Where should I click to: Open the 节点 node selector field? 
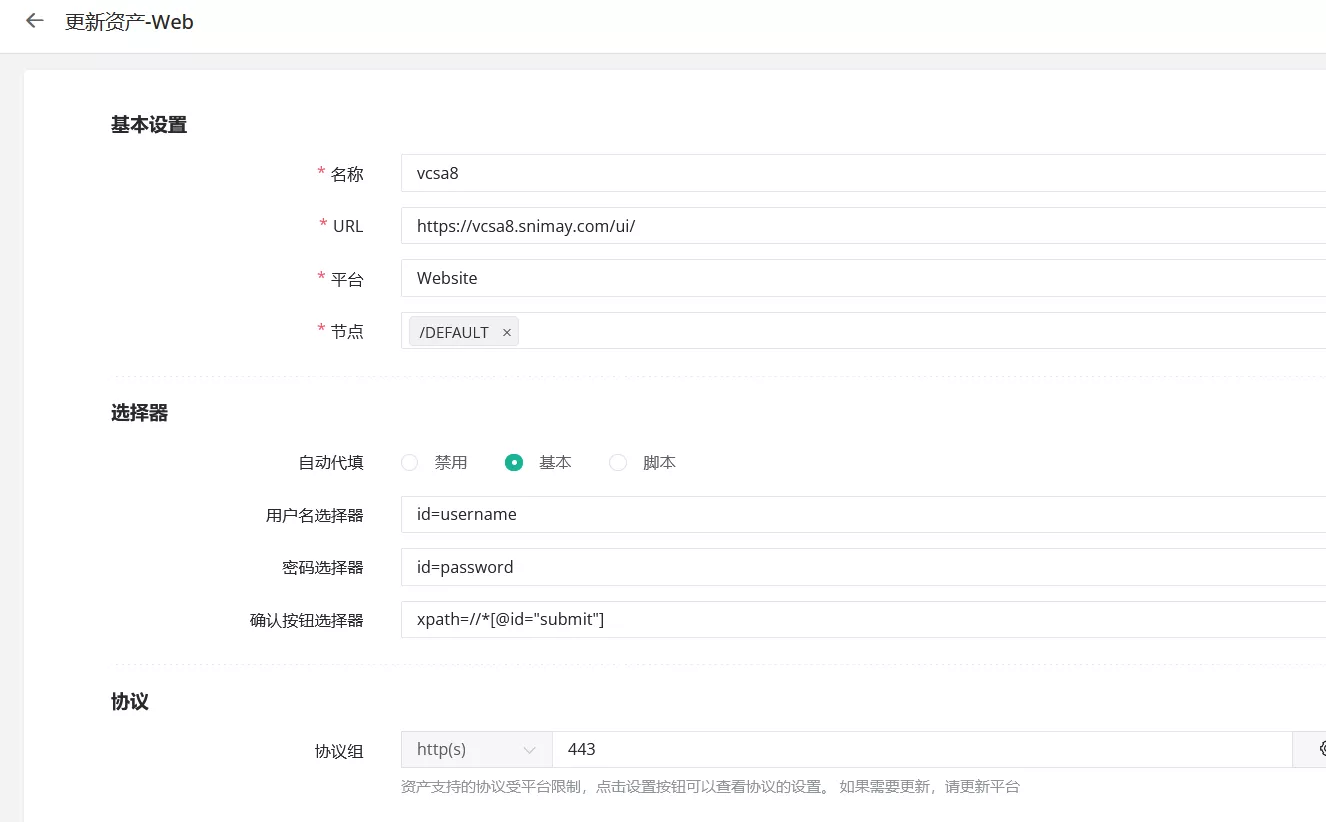coord(900,331)
